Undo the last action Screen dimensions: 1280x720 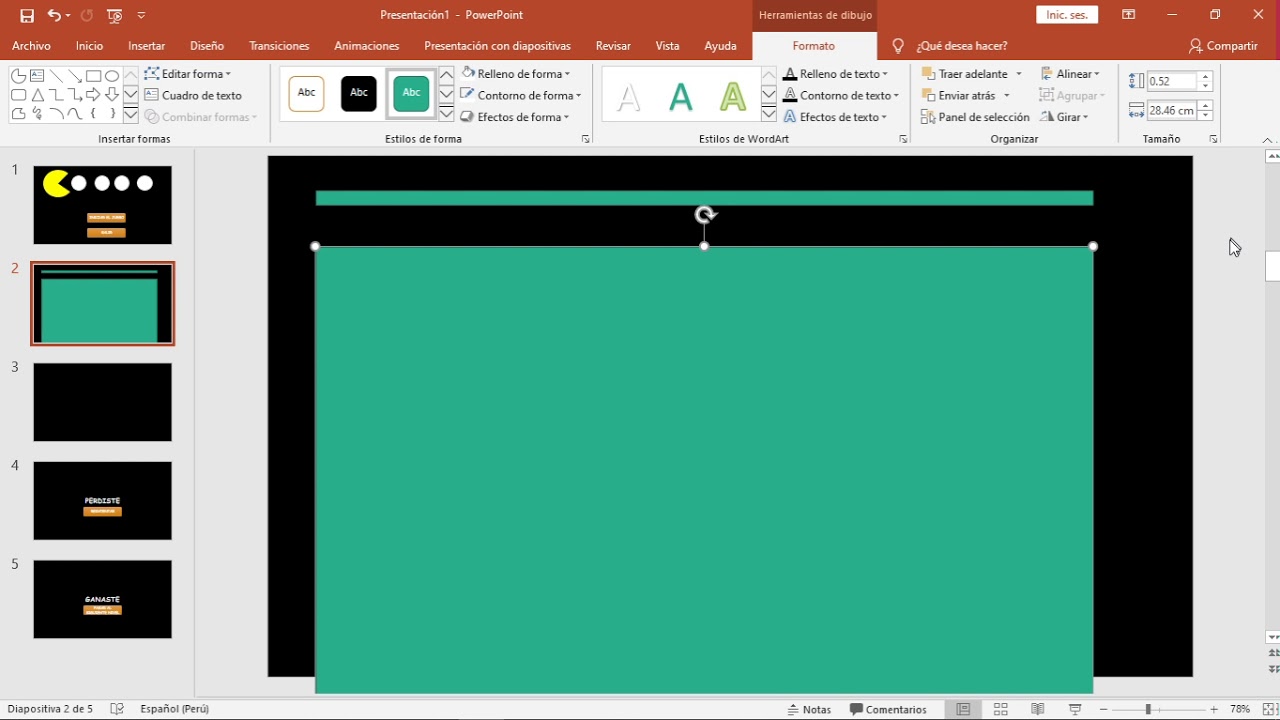pos(54,15)
